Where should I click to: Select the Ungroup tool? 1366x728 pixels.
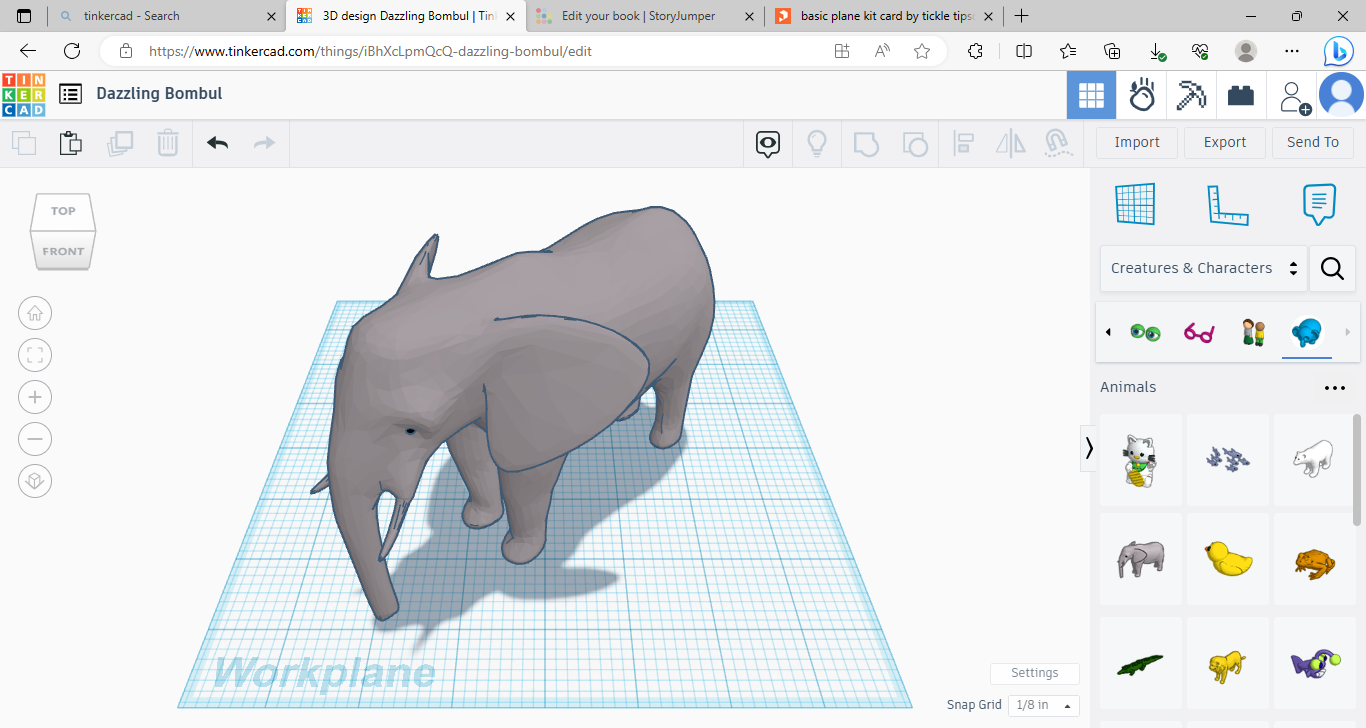coord(914,143)
